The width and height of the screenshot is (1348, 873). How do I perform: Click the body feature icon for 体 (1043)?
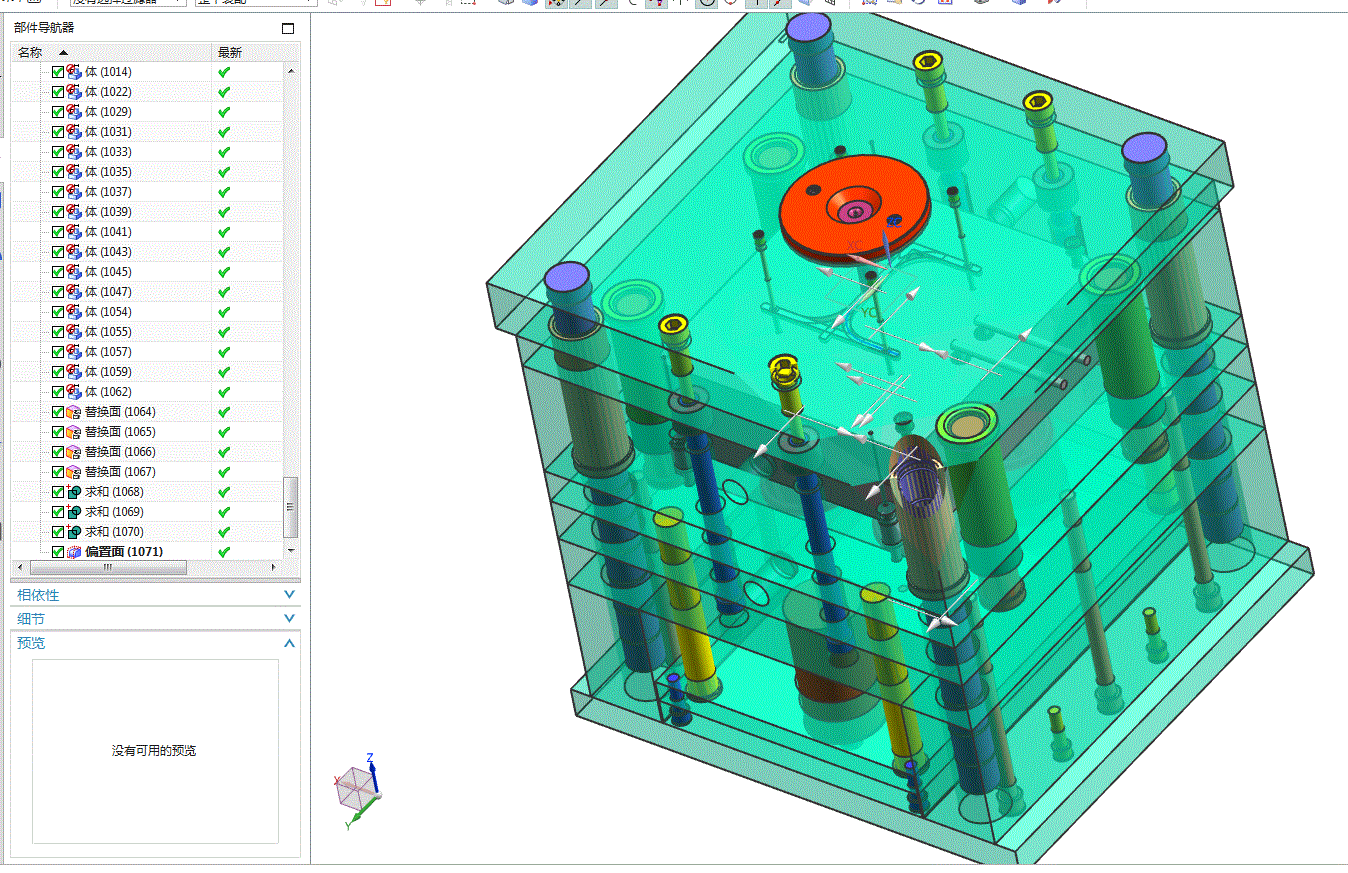[x=74, y=252]
